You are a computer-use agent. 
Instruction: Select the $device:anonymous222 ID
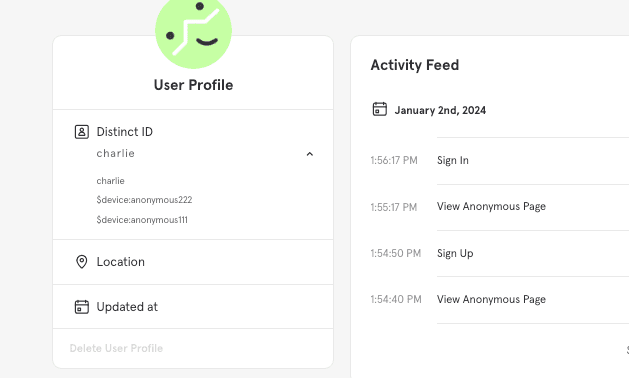144,200
